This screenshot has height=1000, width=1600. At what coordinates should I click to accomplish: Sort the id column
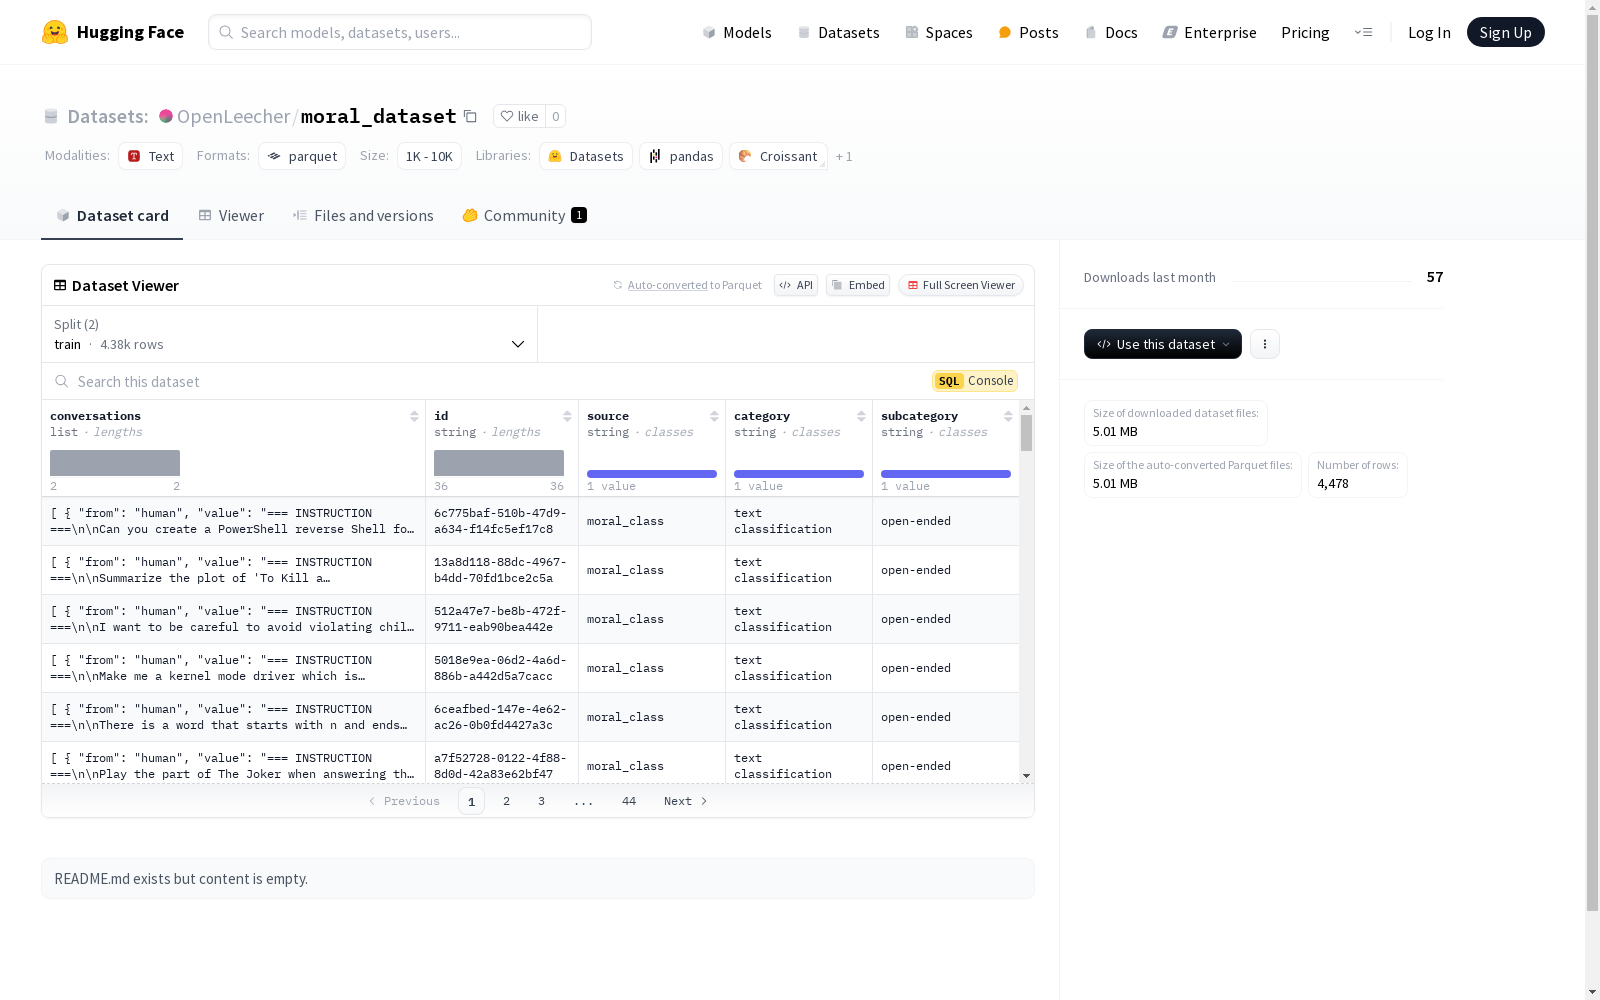pos(567,416)
